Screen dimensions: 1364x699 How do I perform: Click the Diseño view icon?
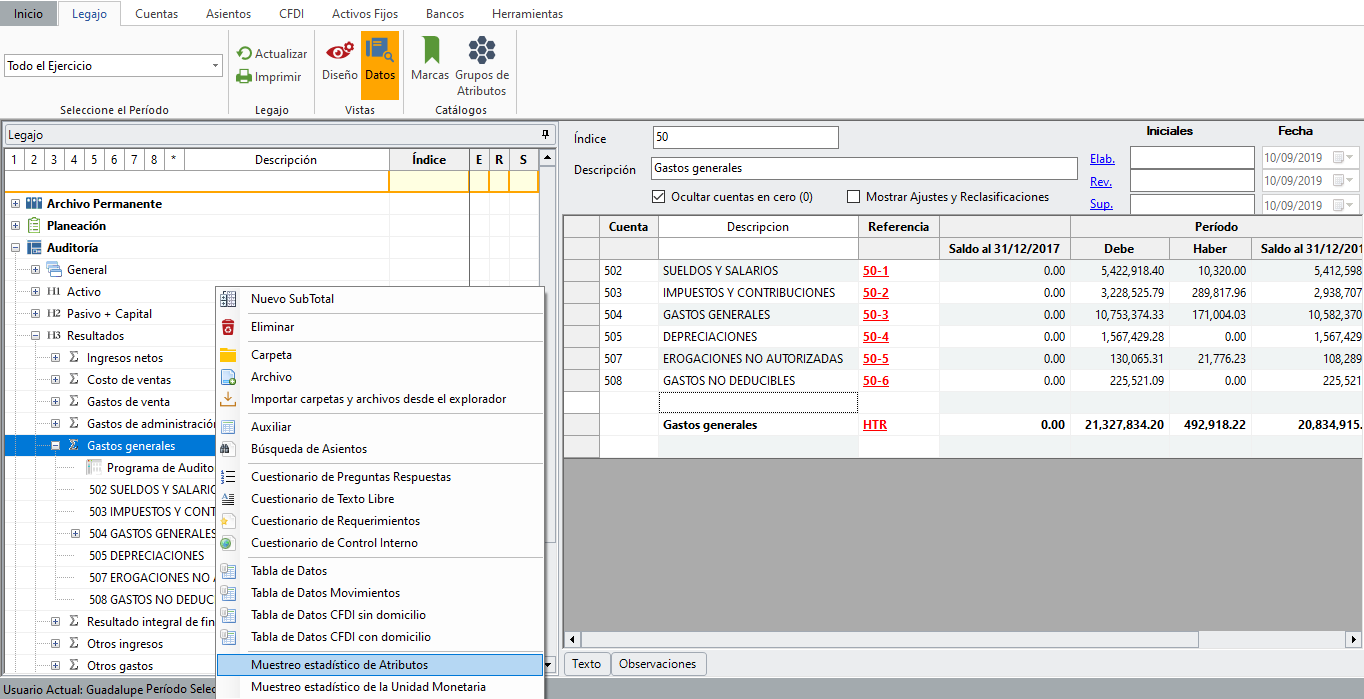(x=339, y=52)
